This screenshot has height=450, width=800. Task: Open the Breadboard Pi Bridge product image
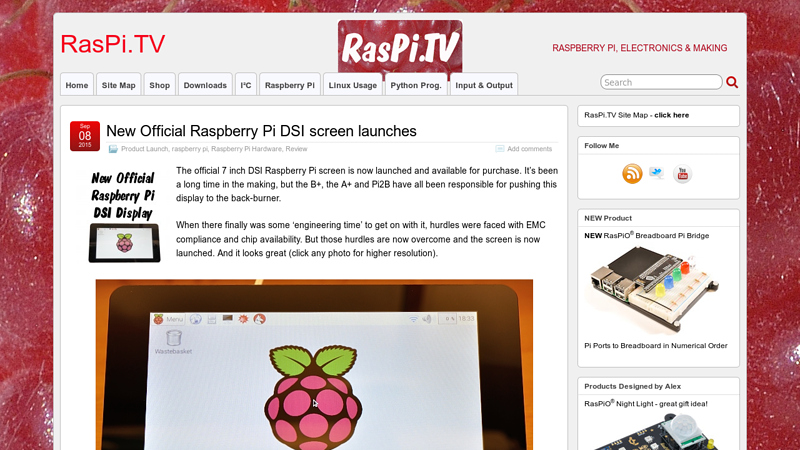(x=655, y=288)
